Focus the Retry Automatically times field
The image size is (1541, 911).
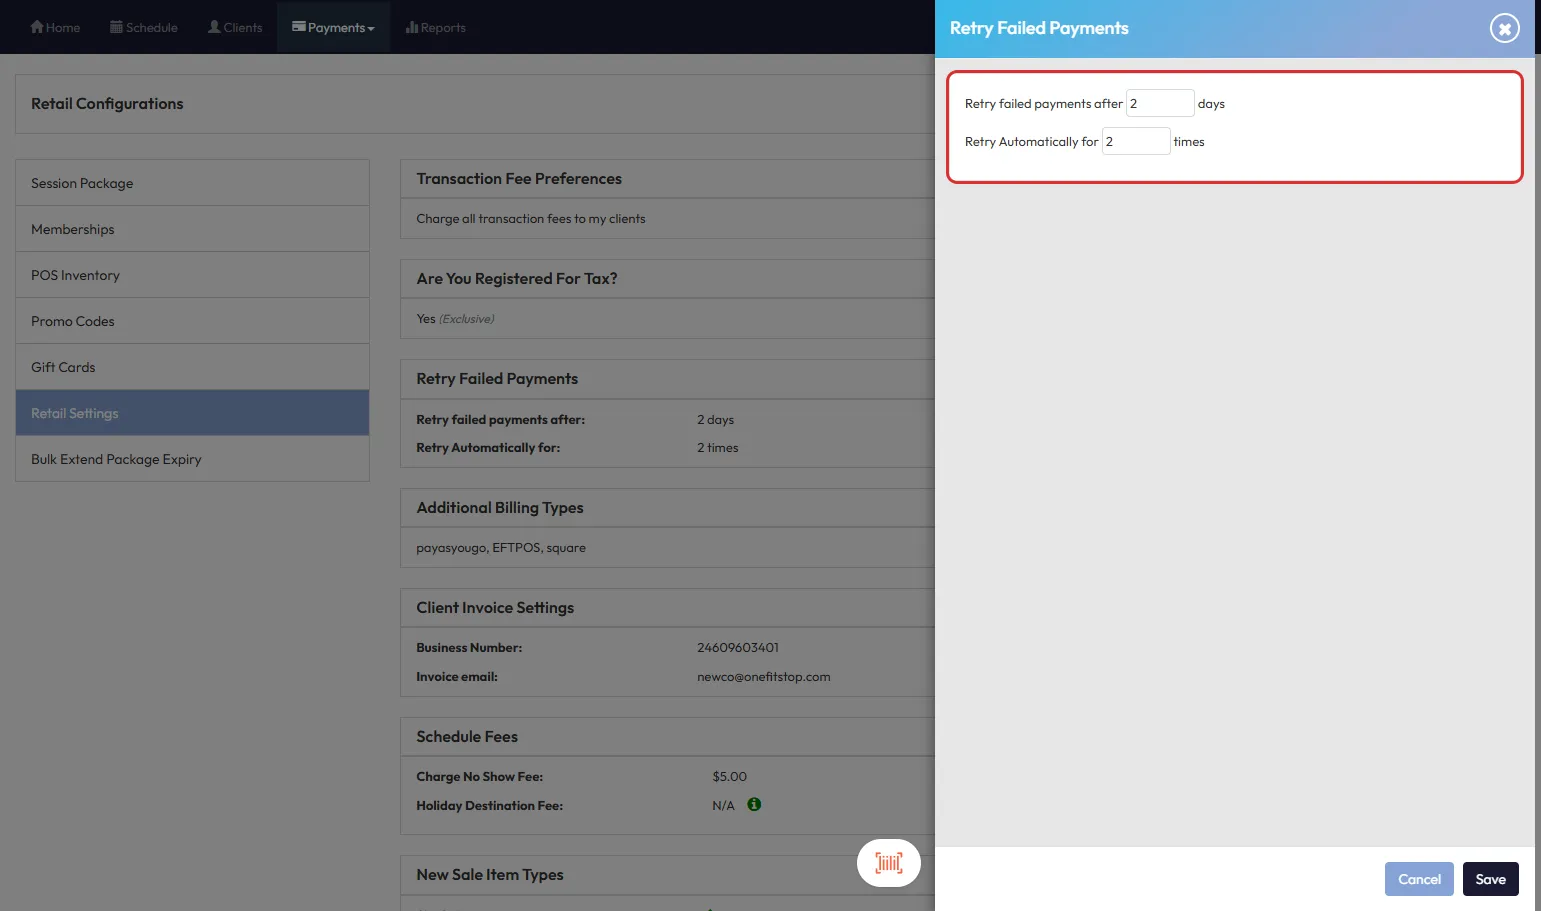point(1135,141)
